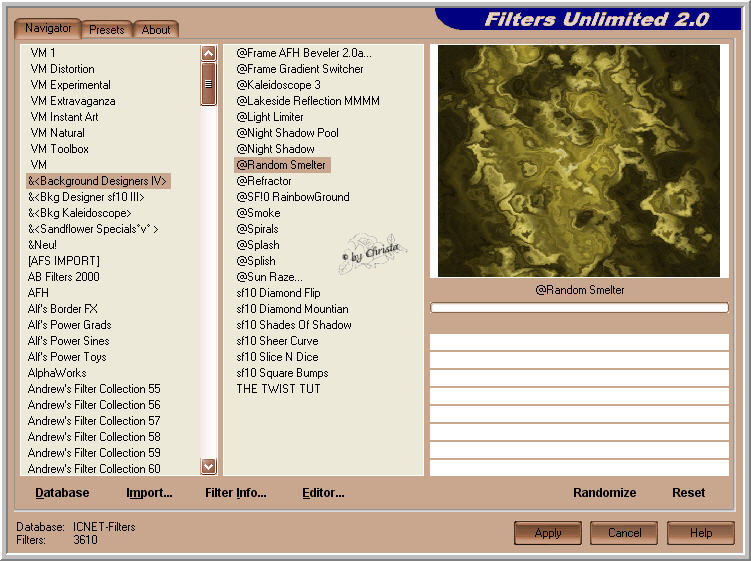The image size is (751, 561).
Task: Choose sf10 Diamond Flip filter
Action: [278, 293]
